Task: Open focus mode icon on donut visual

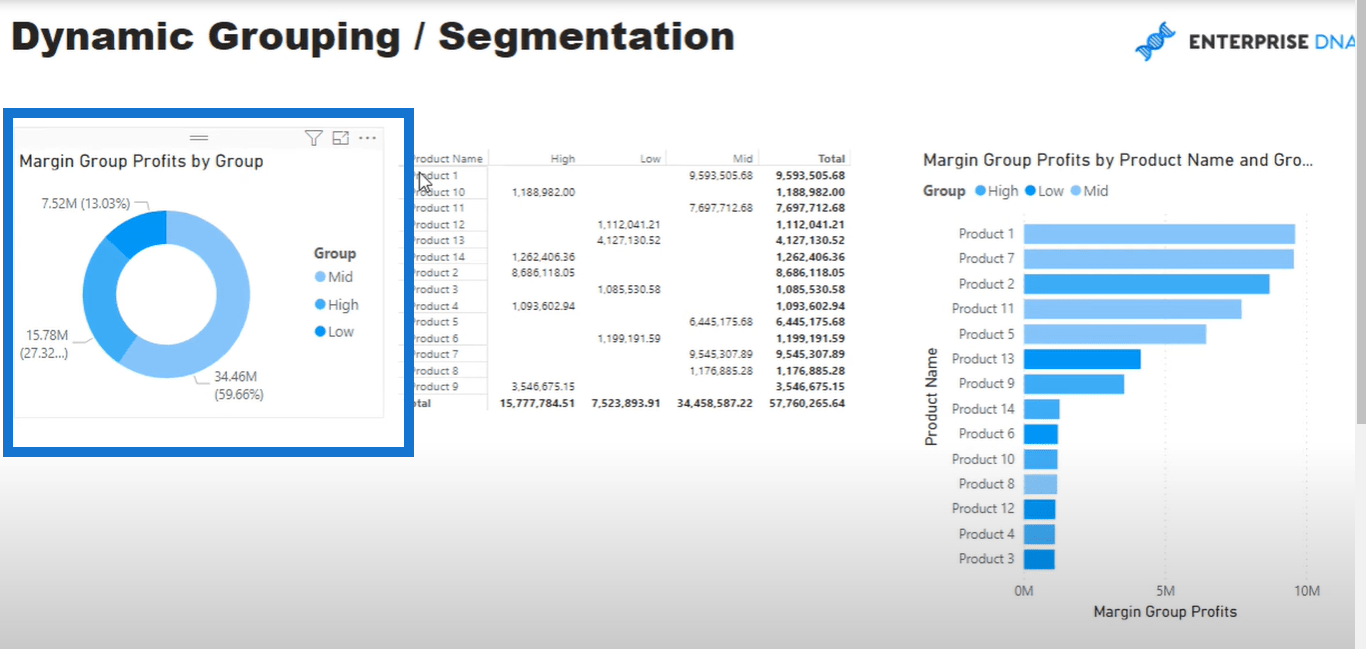Action: point(340,138)
